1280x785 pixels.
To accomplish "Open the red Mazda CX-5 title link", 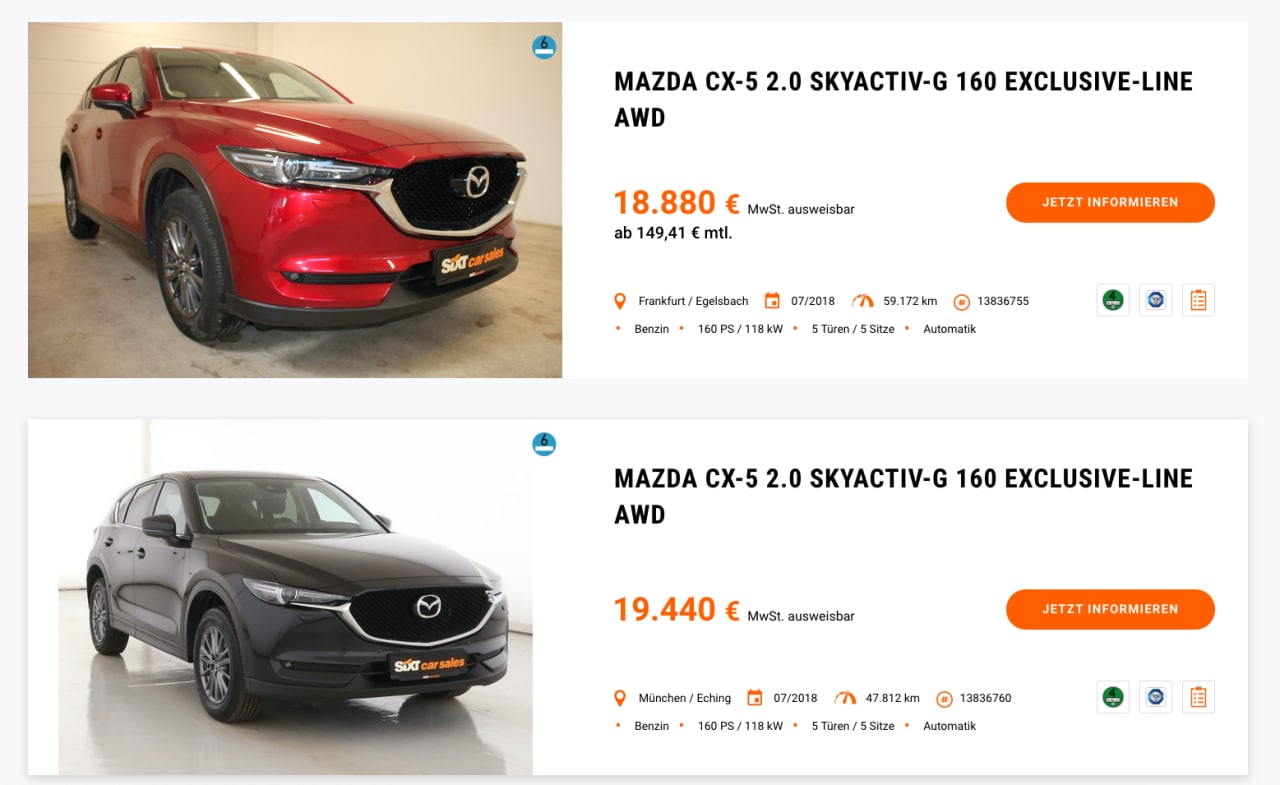I will click(x=903, y=100).
